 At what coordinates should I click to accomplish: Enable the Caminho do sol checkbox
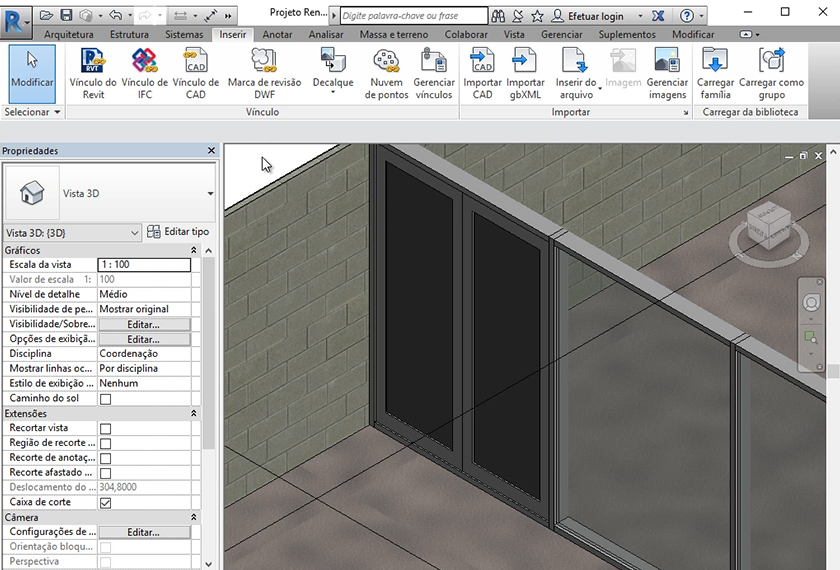point(105,399)
